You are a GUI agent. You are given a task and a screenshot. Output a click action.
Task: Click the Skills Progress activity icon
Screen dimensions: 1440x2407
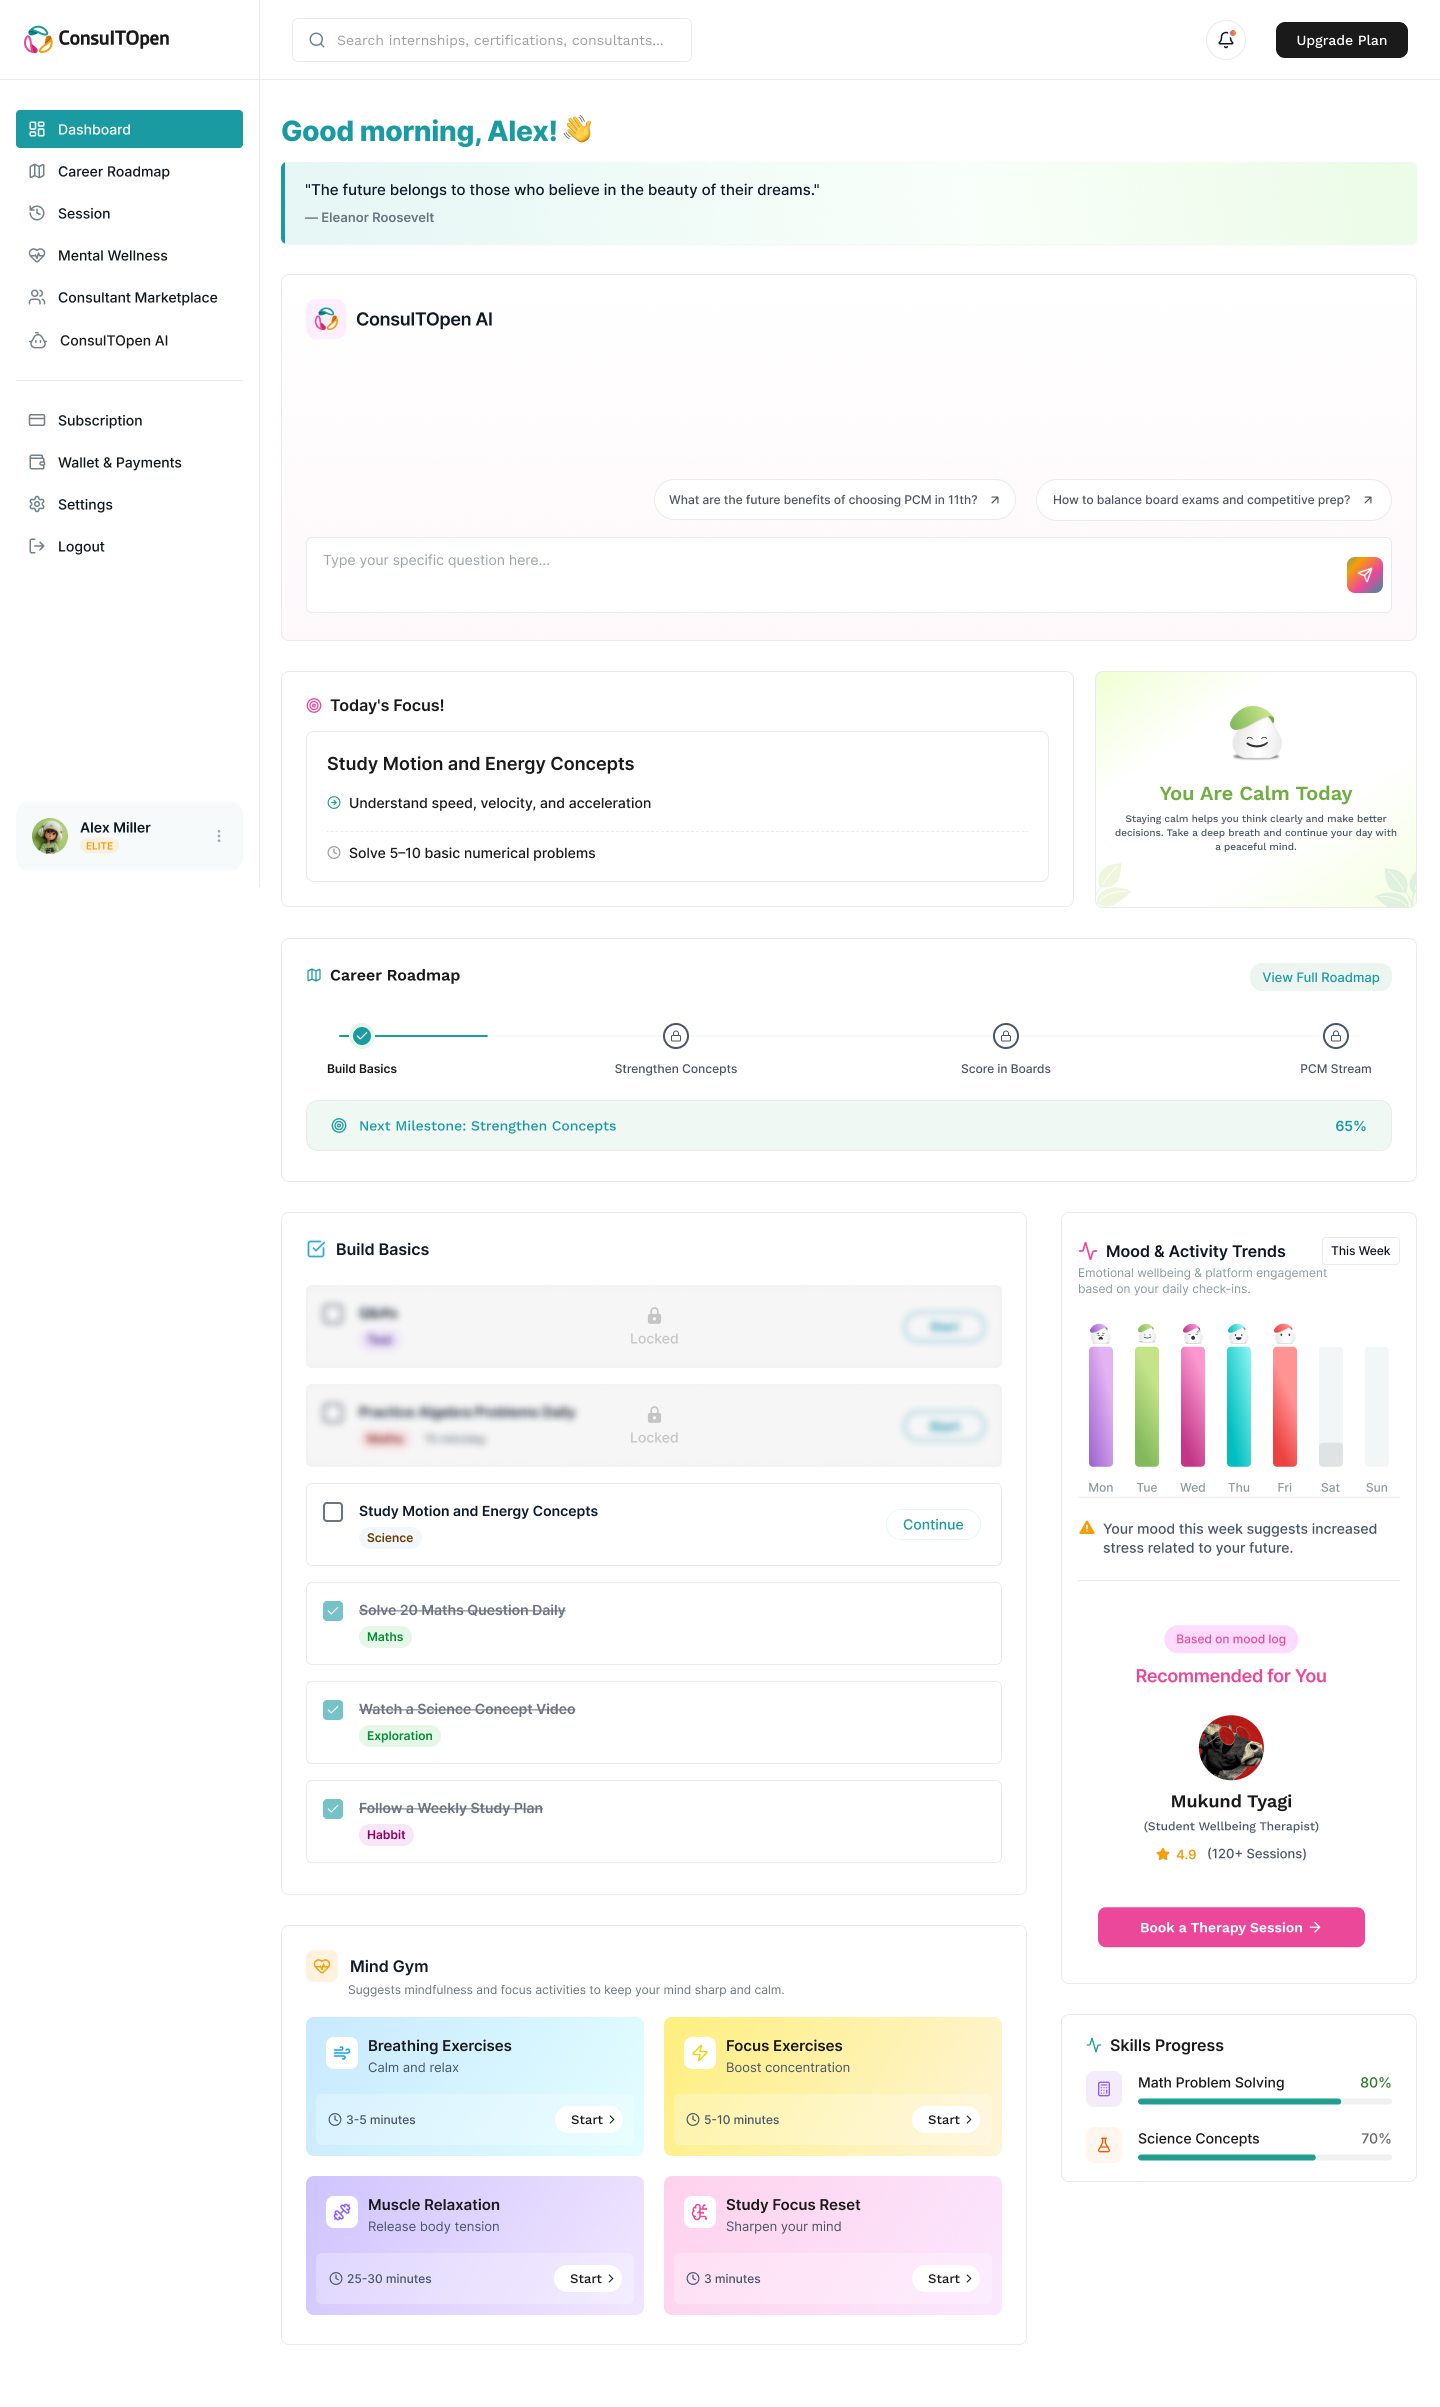1094,2045
